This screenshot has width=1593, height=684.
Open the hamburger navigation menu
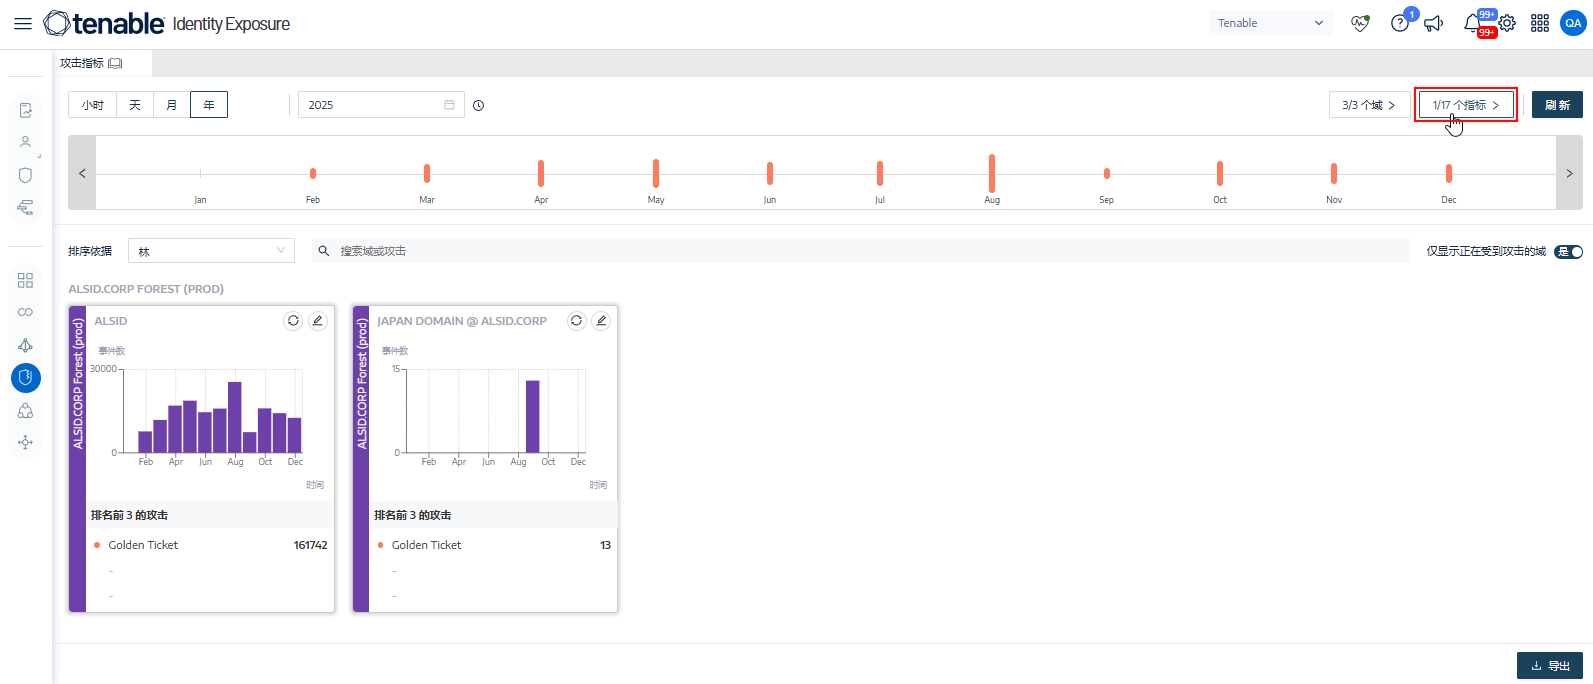[x=22, y=23]
